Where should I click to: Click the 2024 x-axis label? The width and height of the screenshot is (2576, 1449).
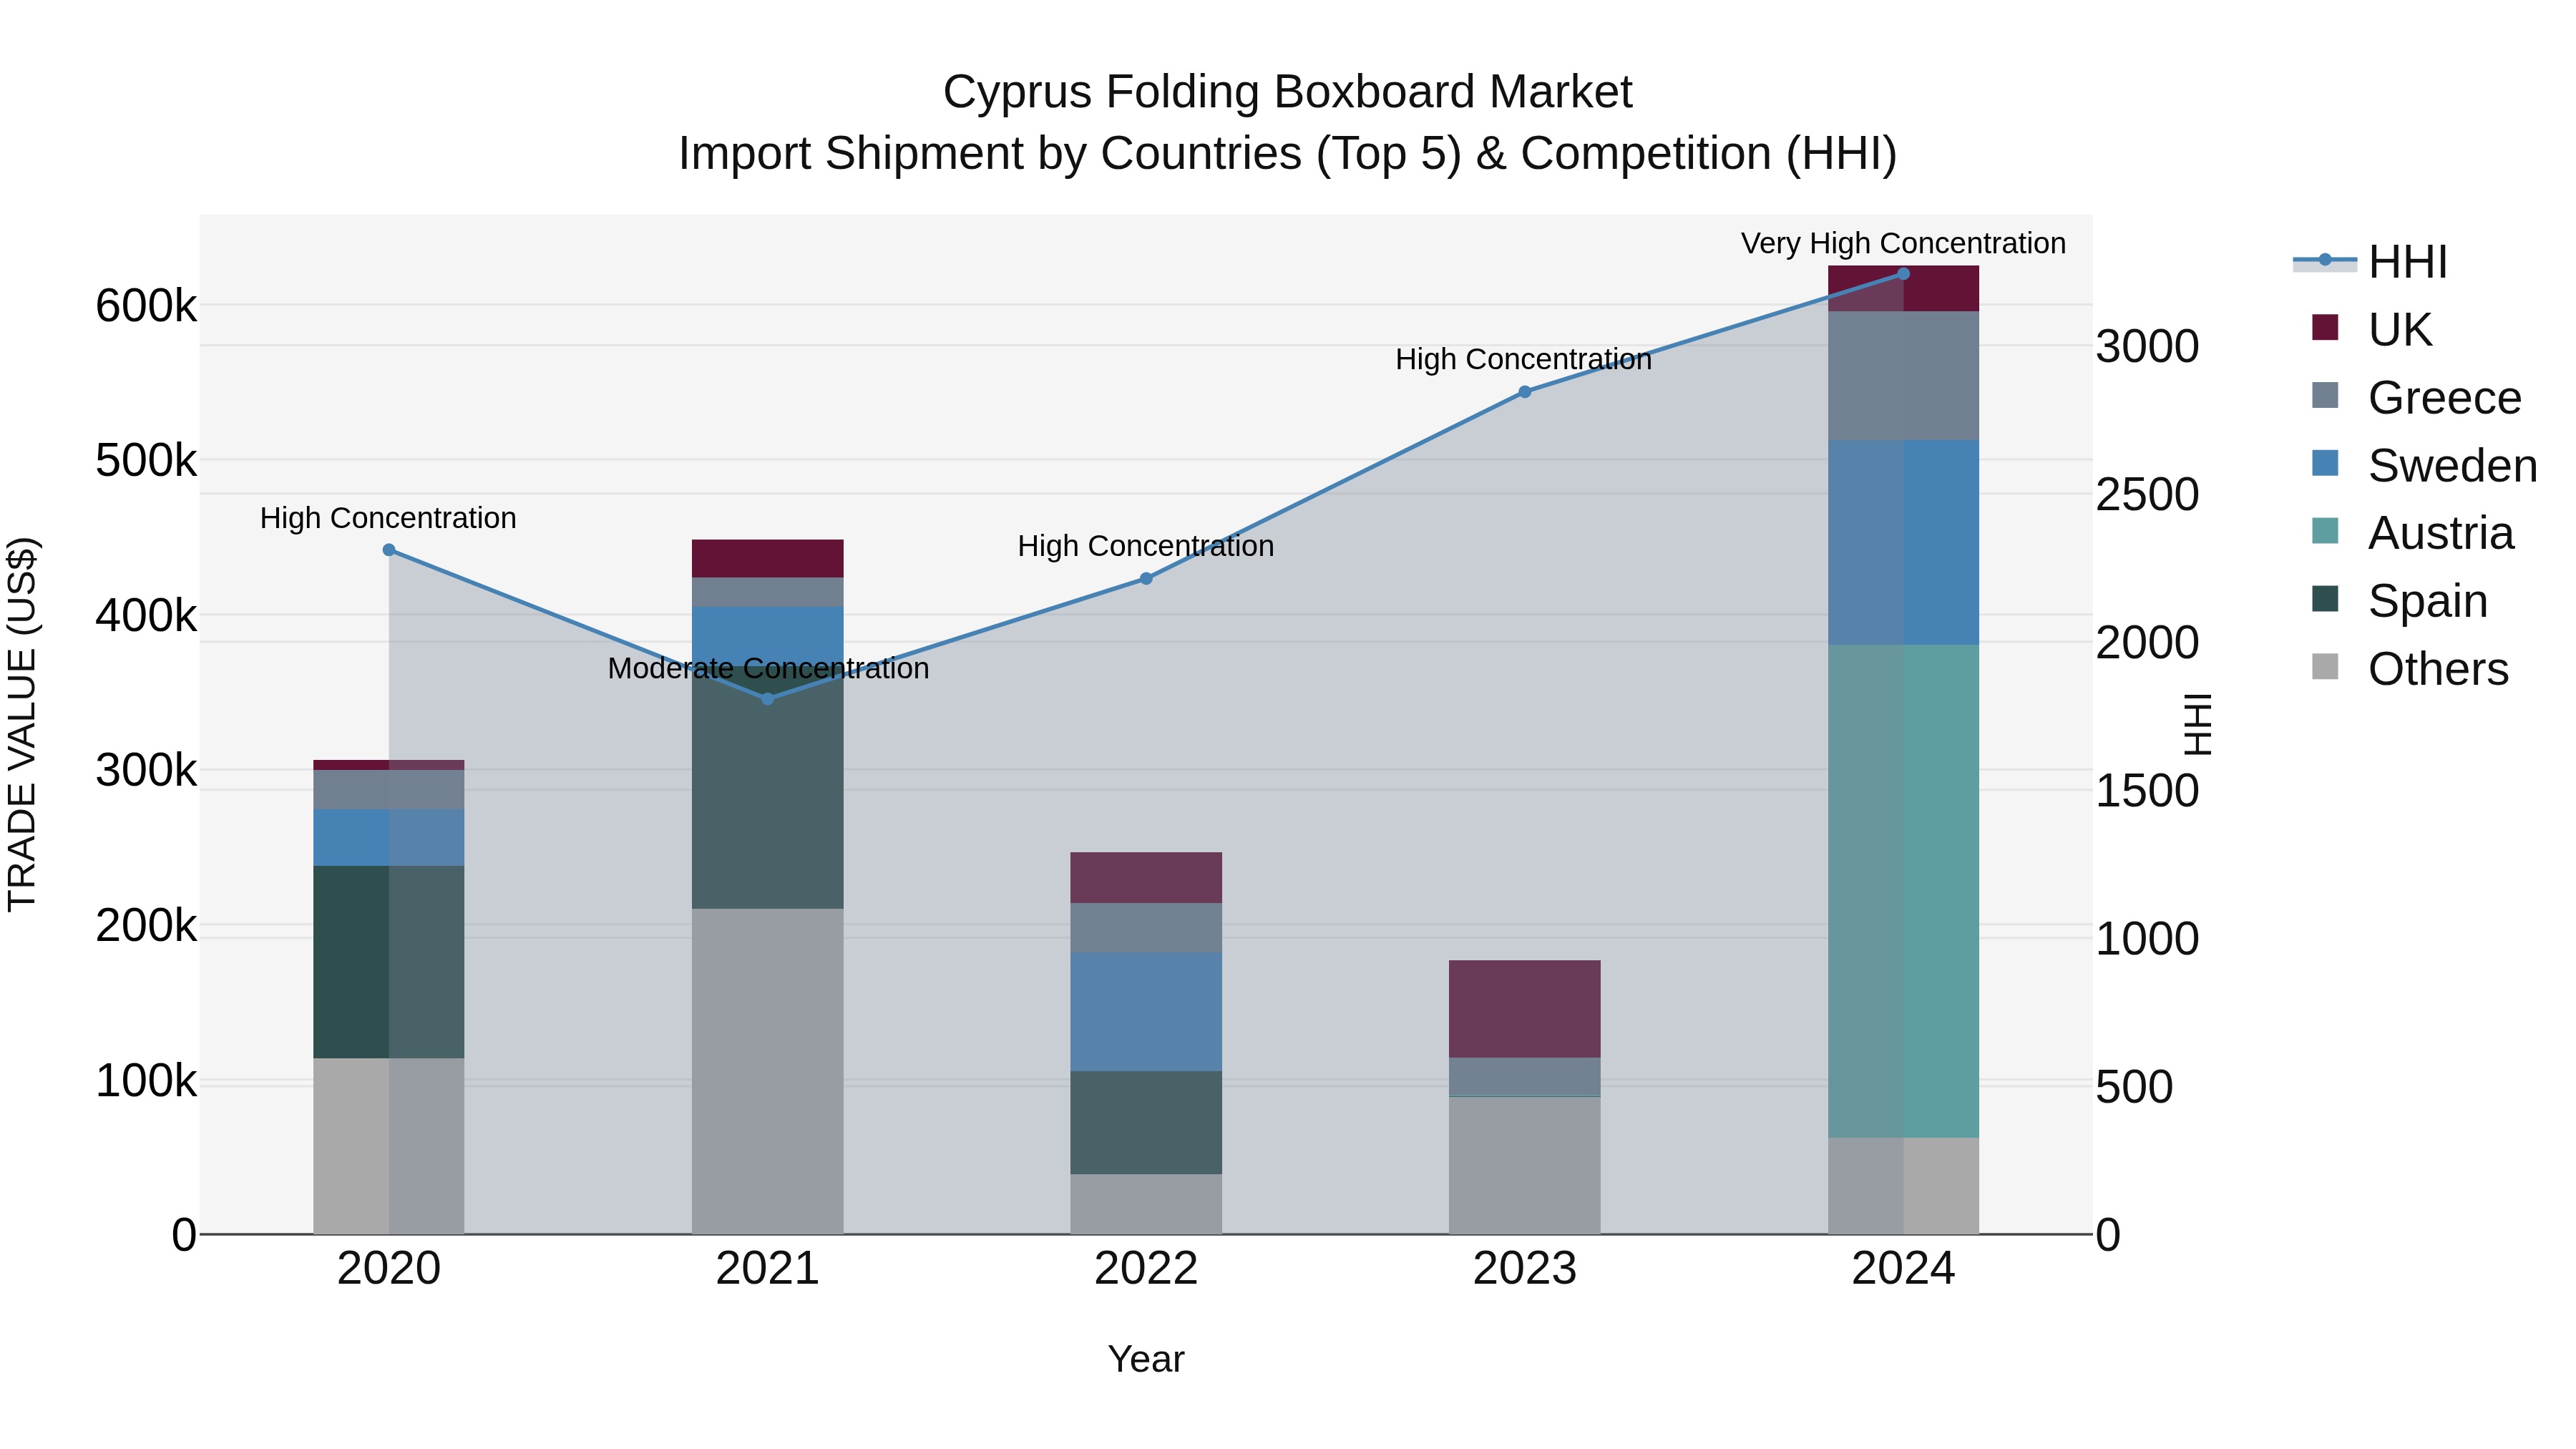coord(1904,1269)
